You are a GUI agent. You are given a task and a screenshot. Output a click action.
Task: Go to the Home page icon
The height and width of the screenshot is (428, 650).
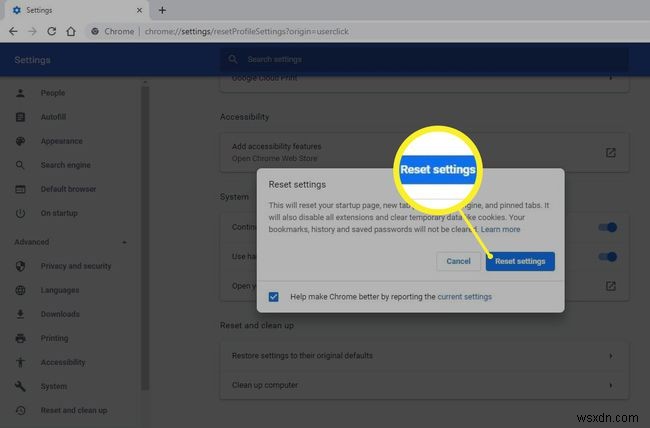[71, 32]
